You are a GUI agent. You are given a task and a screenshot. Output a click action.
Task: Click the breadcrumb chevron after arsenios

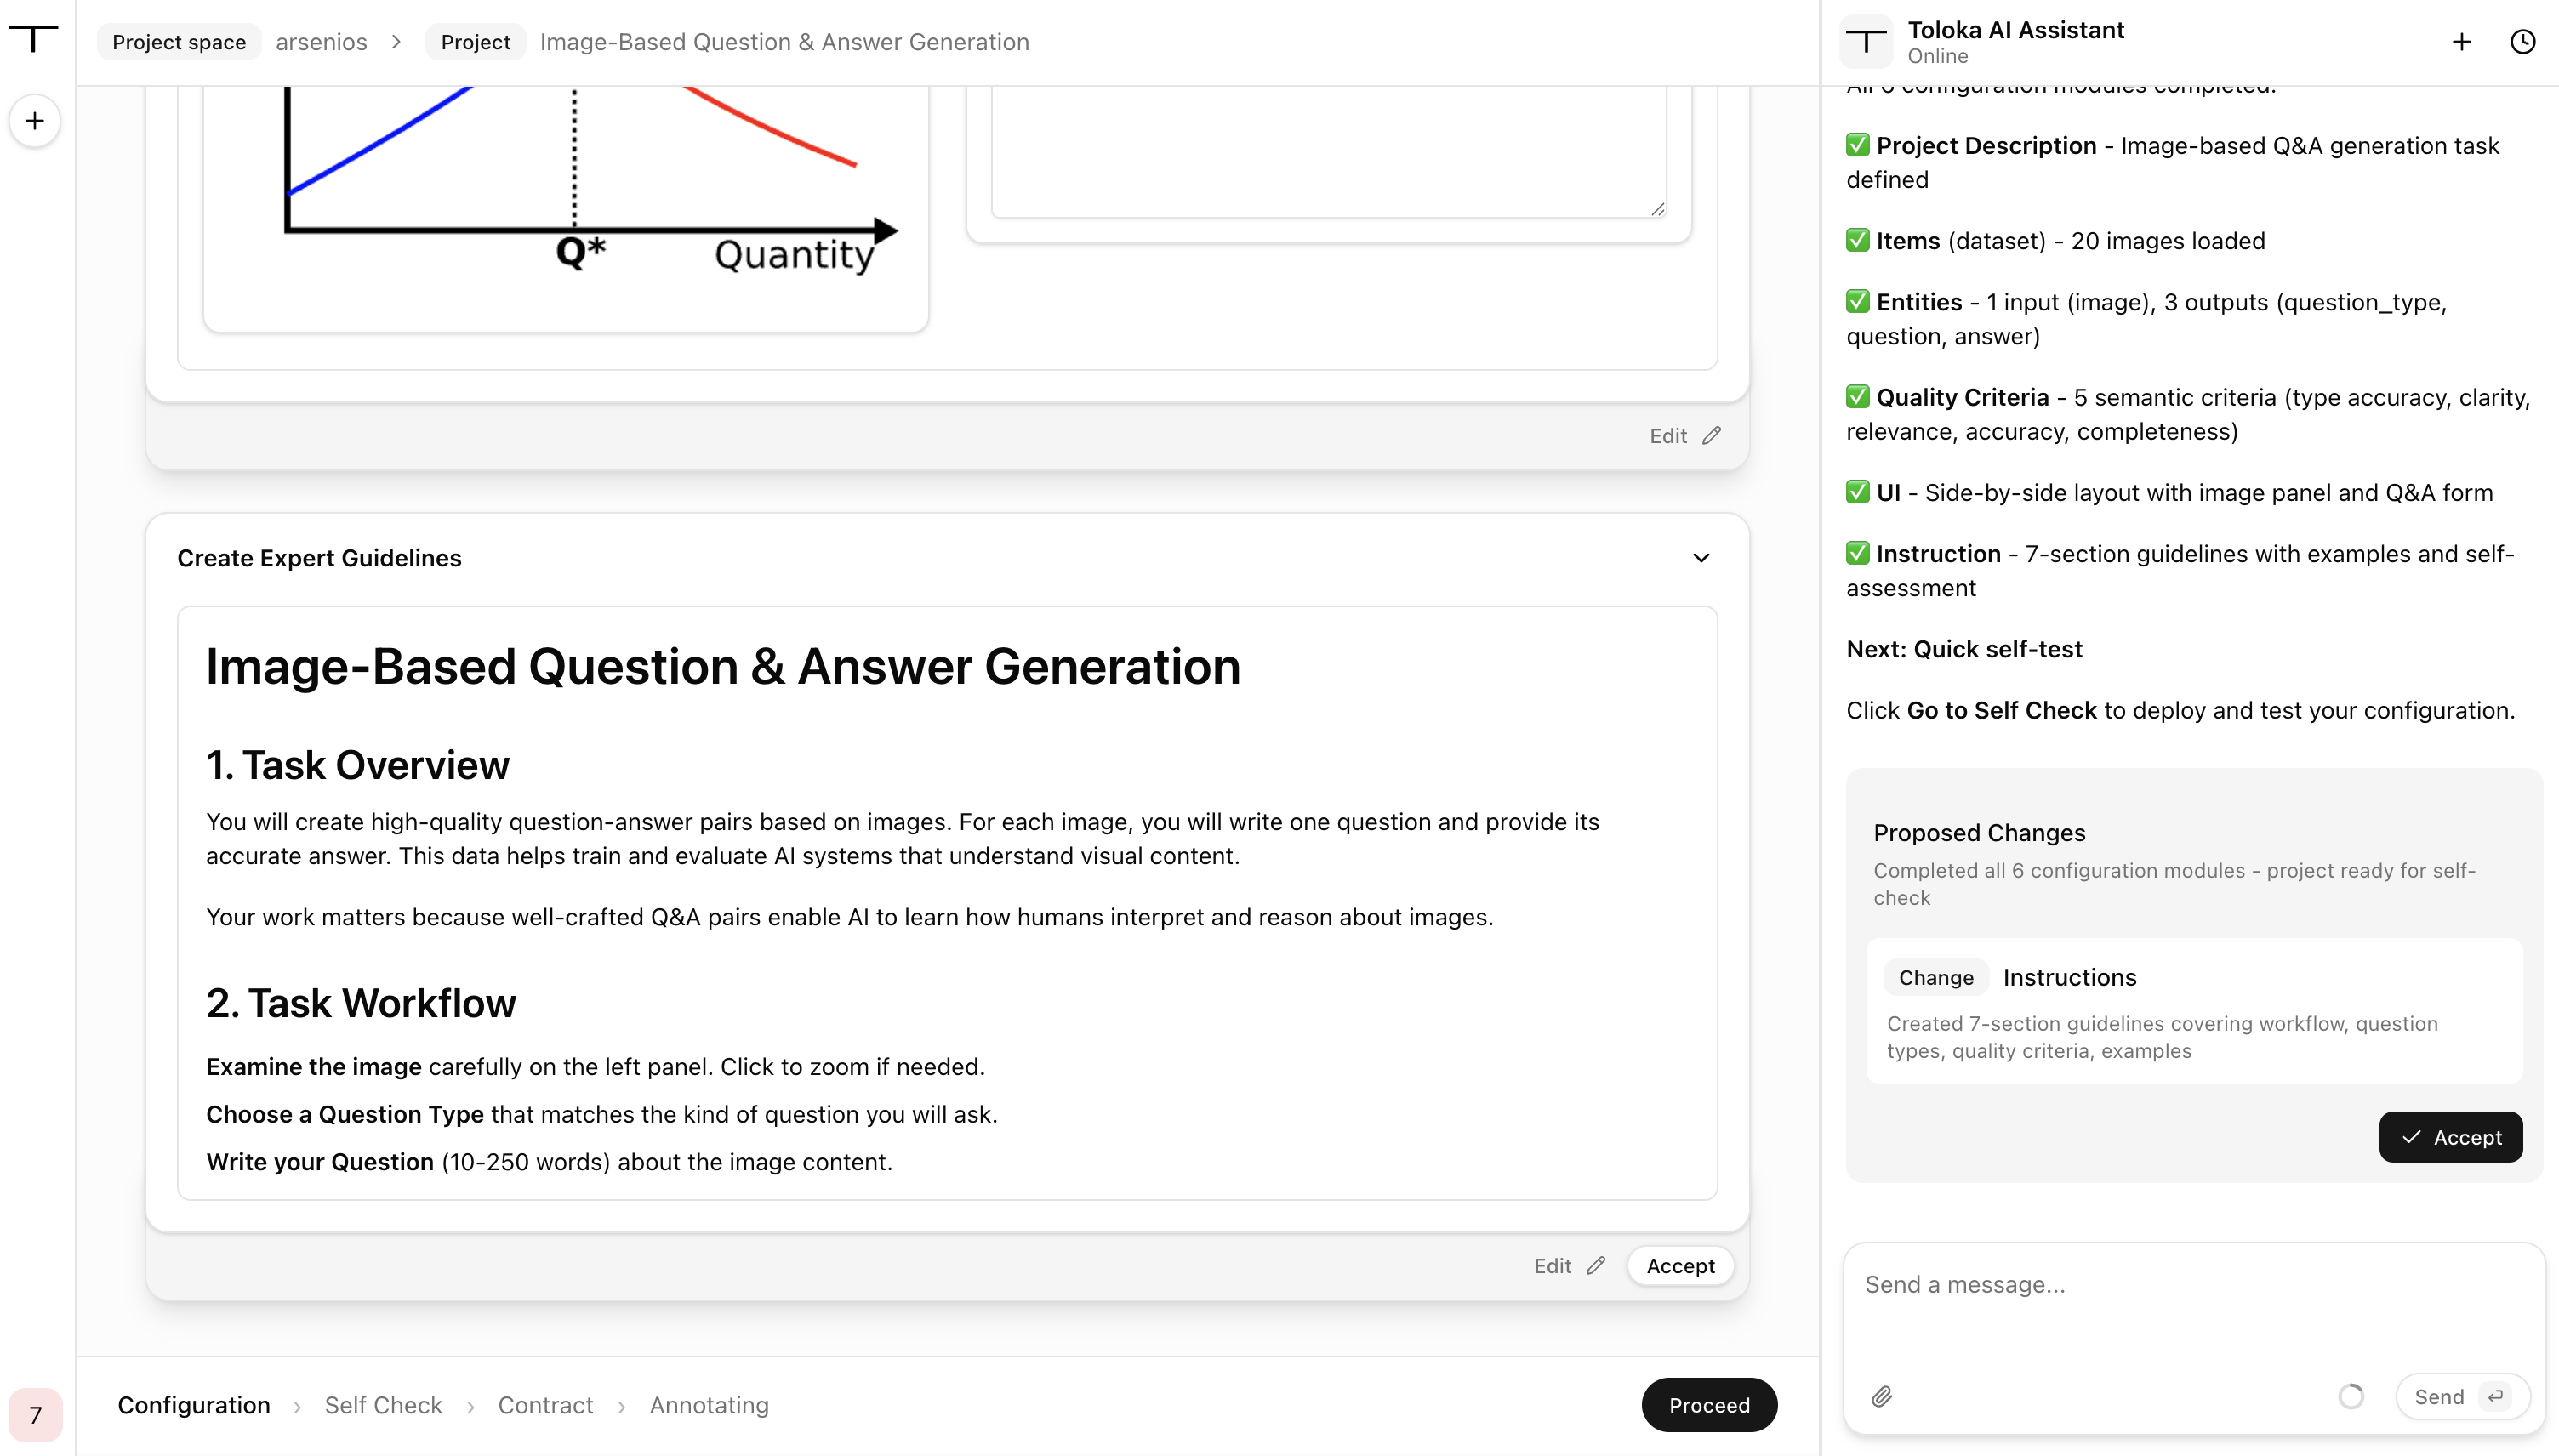coord(396,42)
